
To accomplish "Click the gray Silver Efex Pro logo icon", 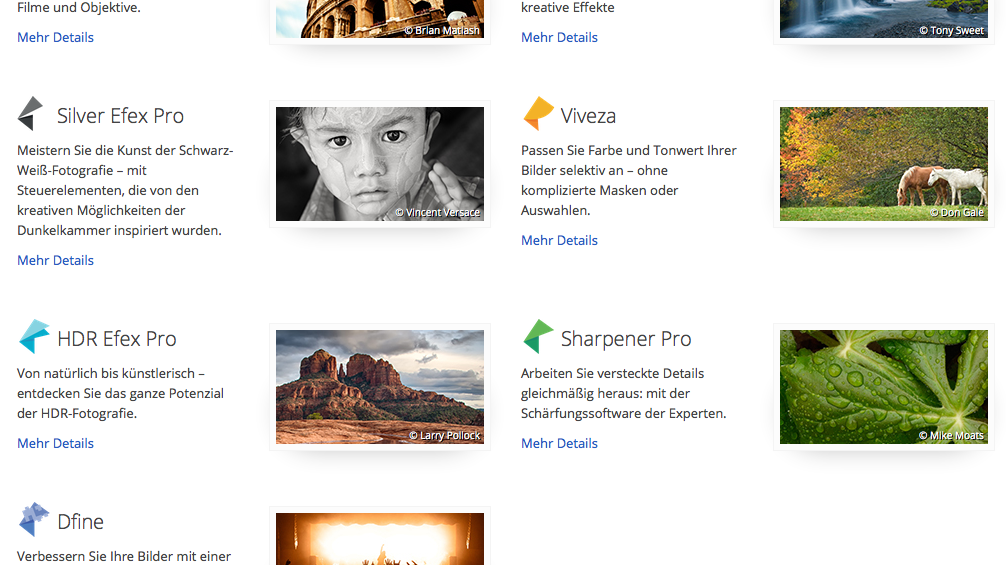I will point(31,114).
